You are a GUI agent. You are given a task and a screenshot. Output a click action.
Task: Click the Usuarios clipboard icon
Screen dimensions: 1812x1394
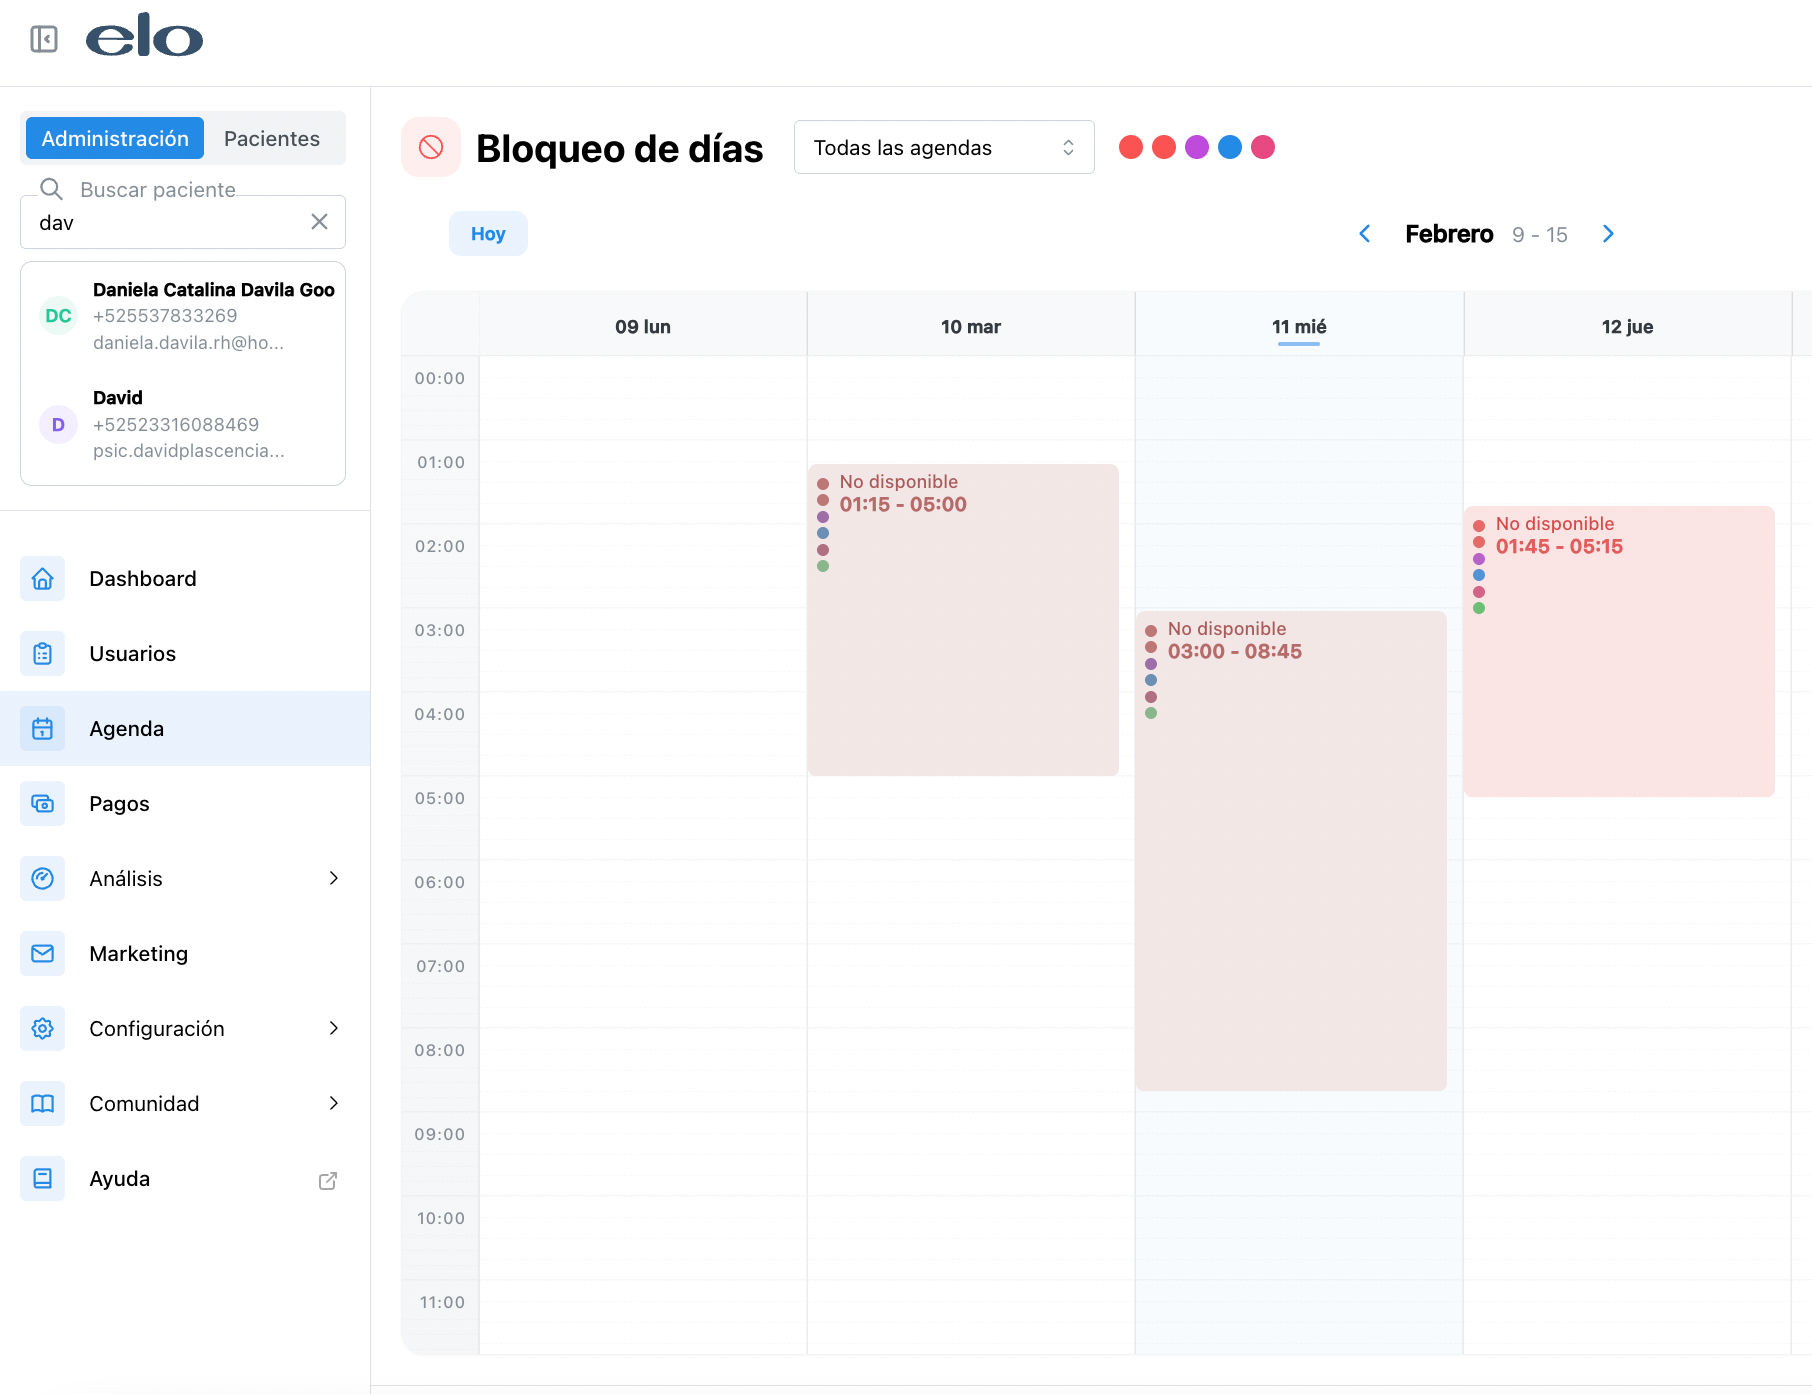42,654
